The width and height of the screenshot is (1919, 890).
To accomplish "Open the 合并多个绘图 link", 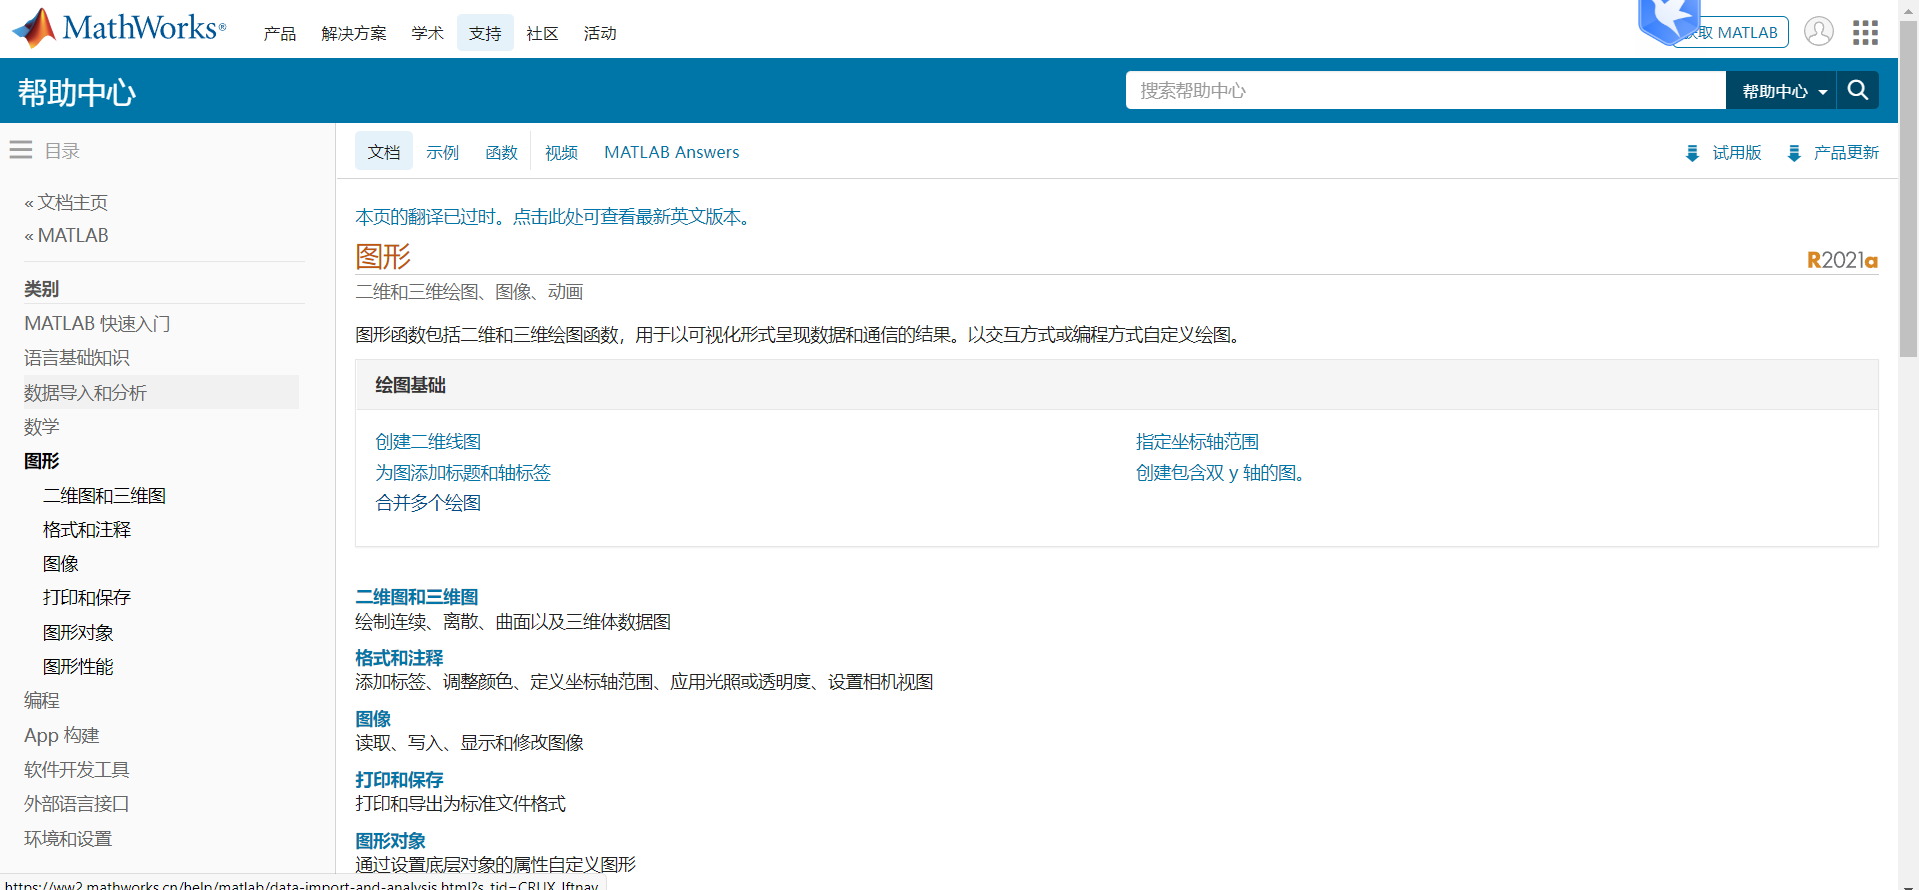I will click(428, 502).
